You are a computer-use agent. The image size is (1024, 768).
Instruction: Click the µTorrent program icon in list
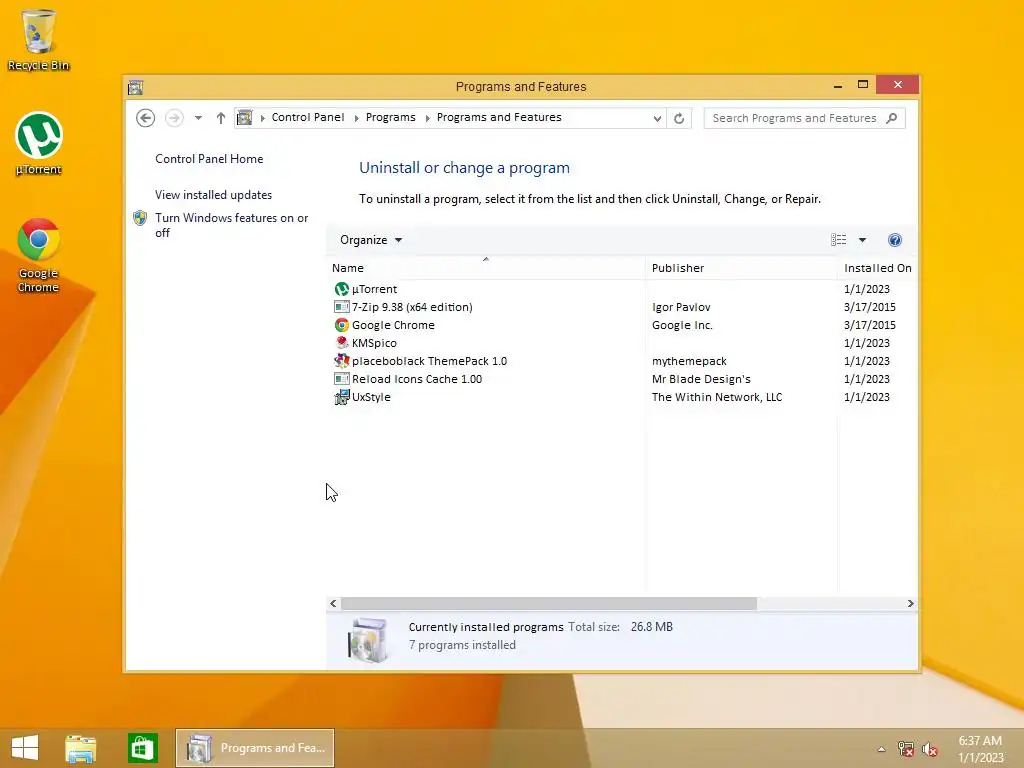342,289
